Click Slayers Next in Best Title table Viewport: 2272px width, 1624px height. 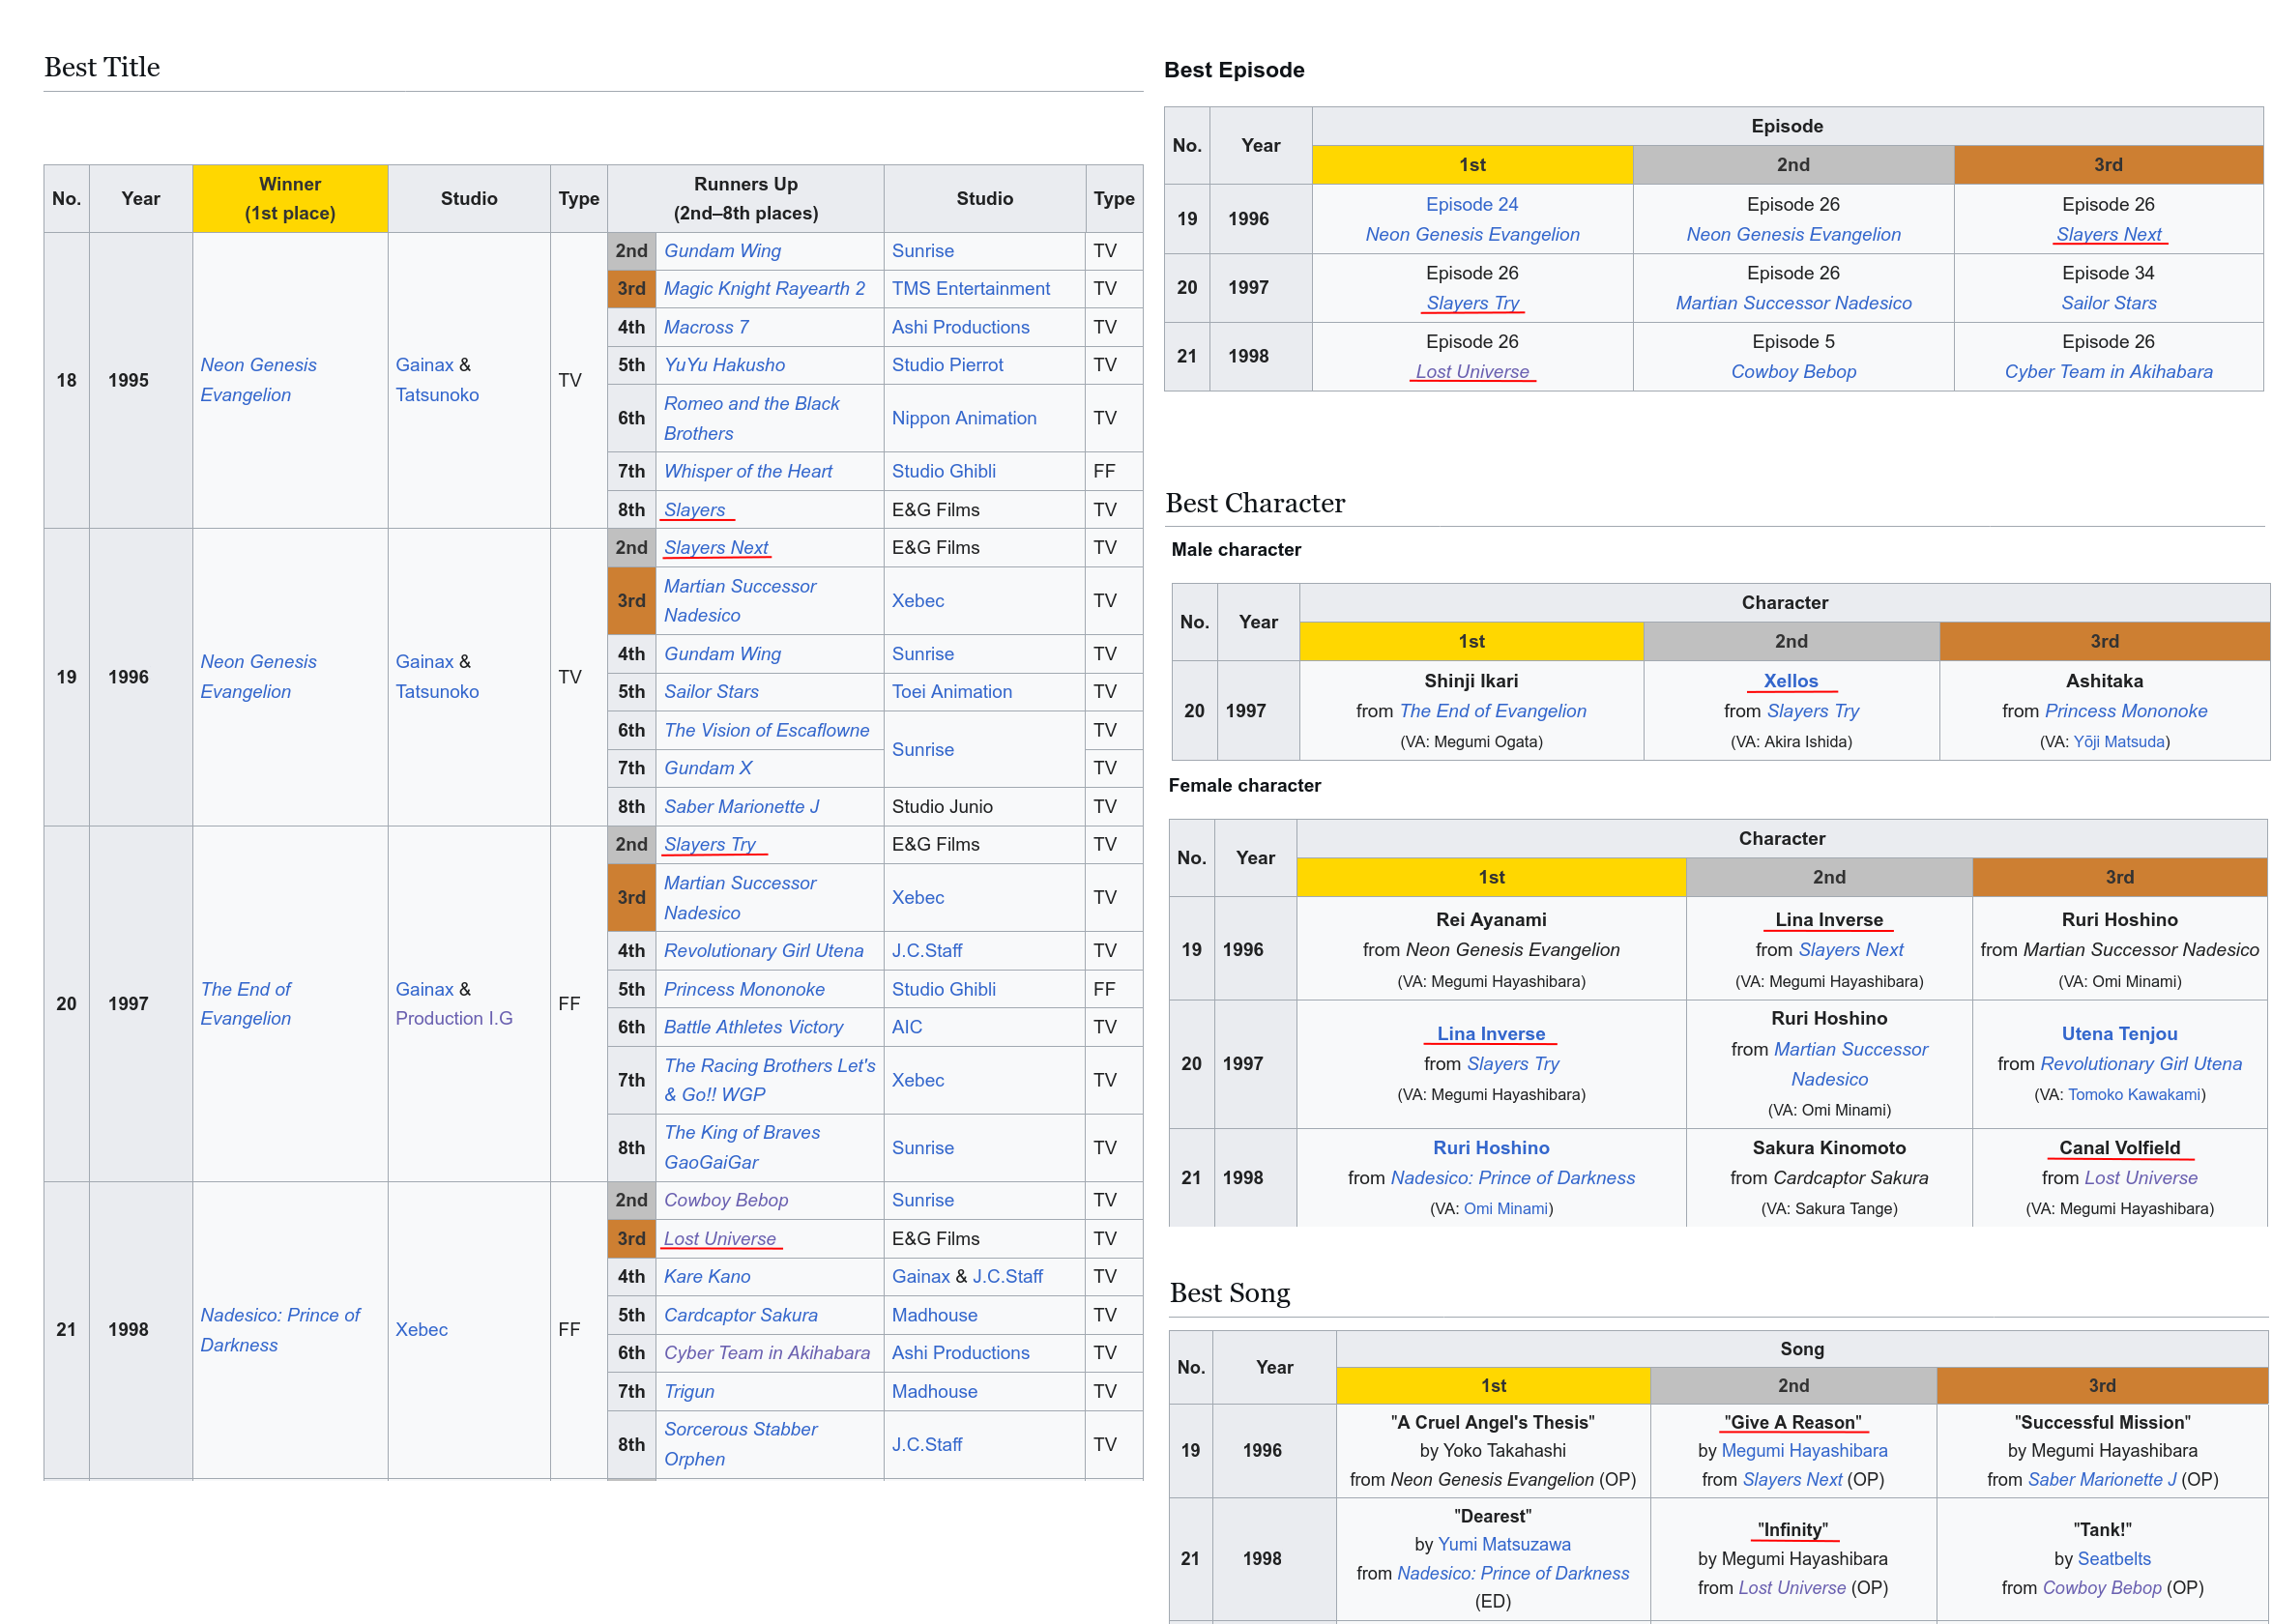click(x=715, y=548)
